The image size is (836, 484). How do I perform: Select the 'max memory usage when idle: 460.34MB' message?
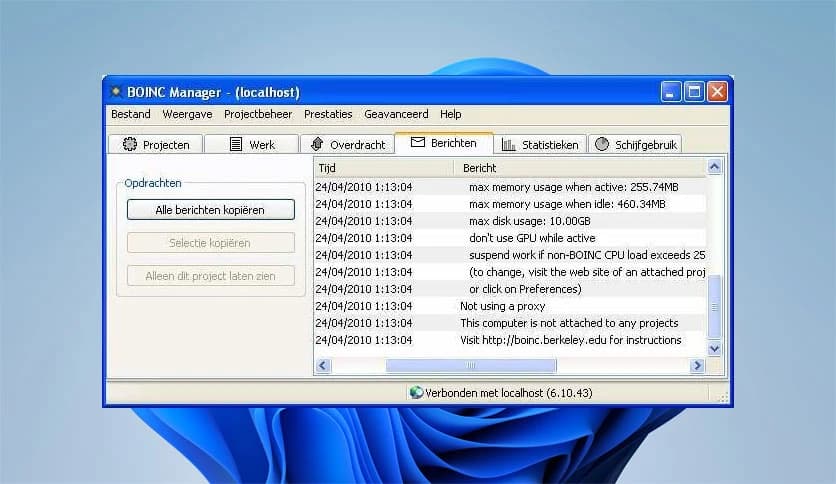[x=510, y=204]
